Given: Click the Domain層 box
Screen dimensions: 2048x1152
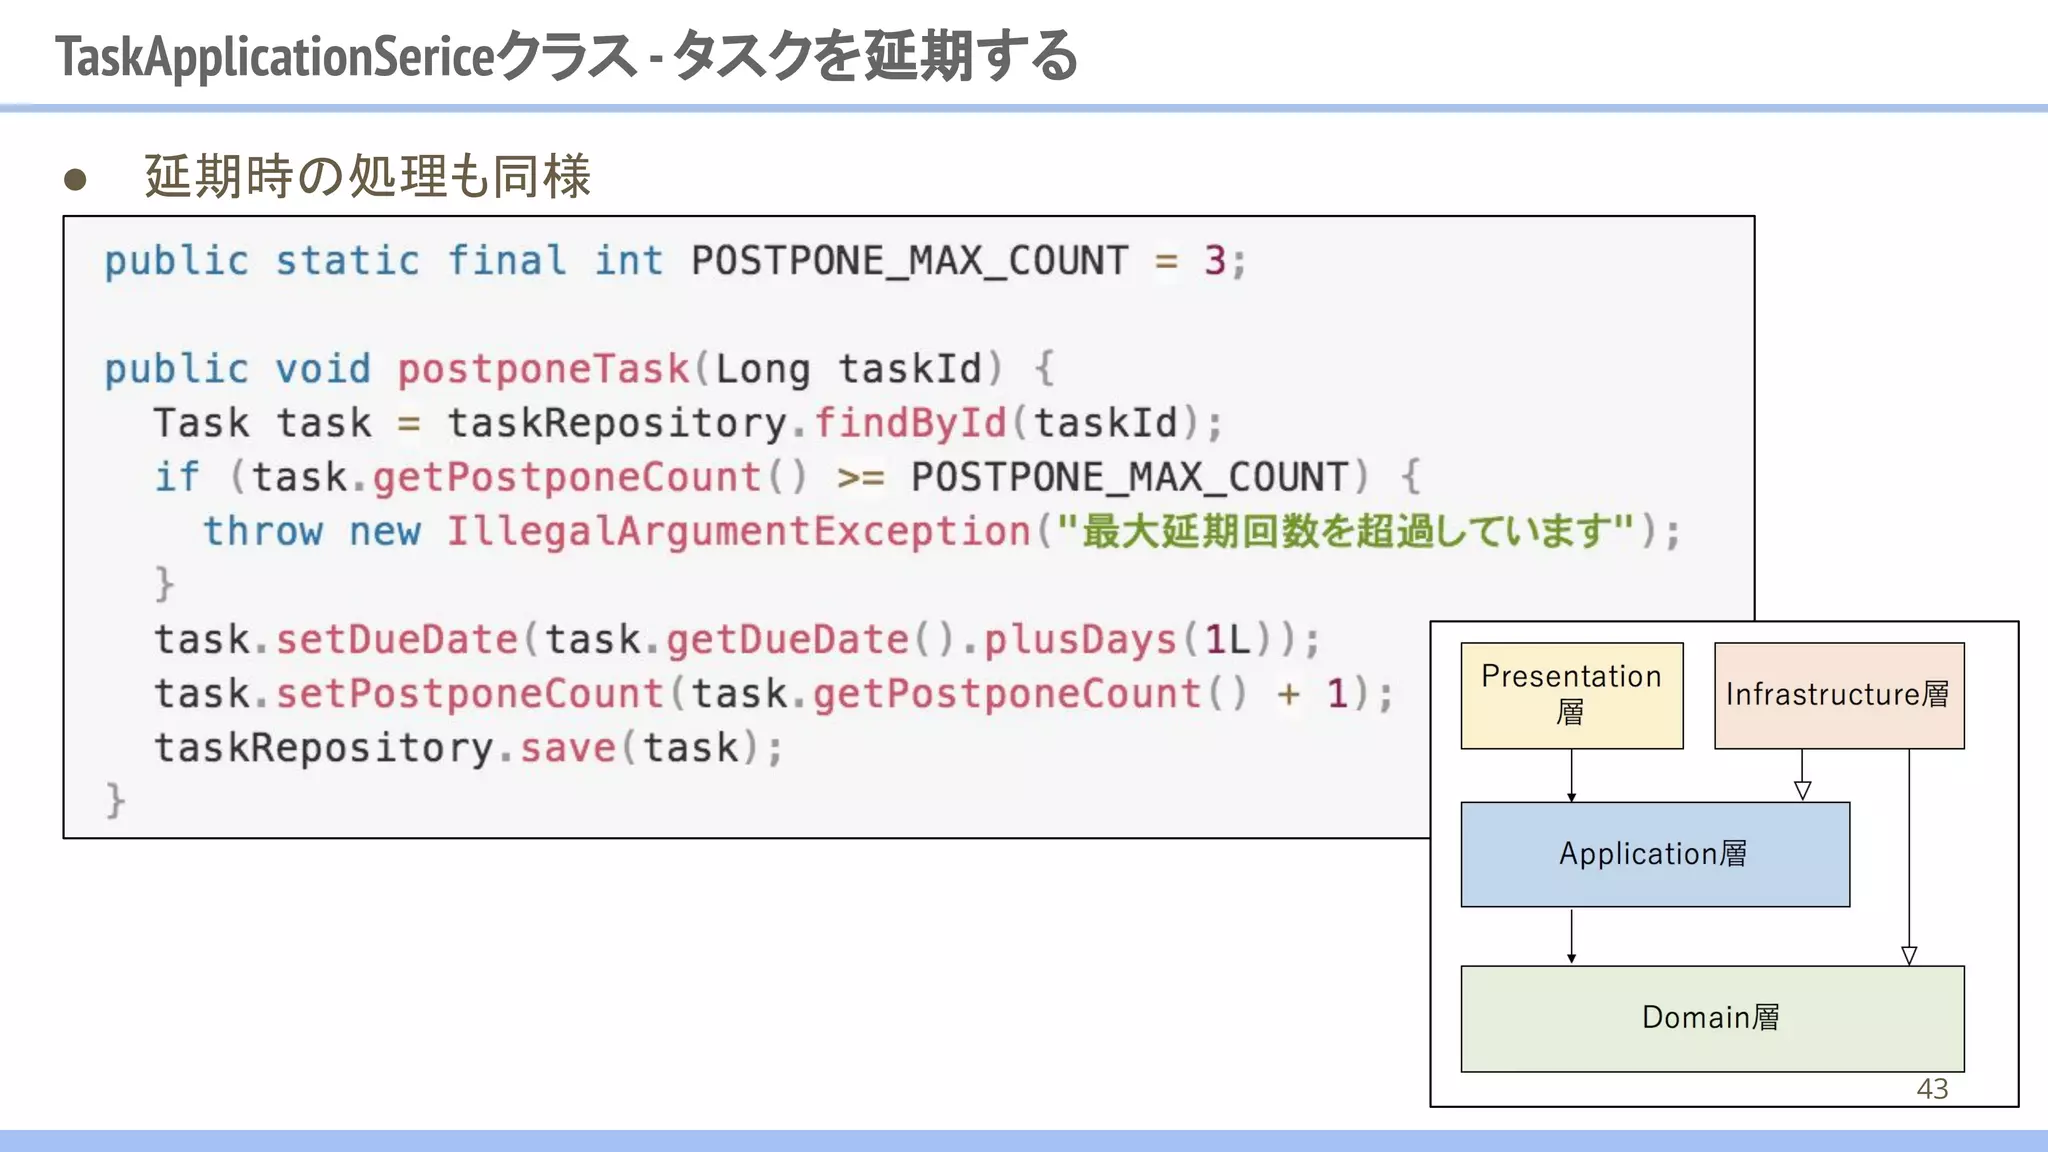Looking at the screenshot, I should pyautogui.click(x=1711, y=1018).
